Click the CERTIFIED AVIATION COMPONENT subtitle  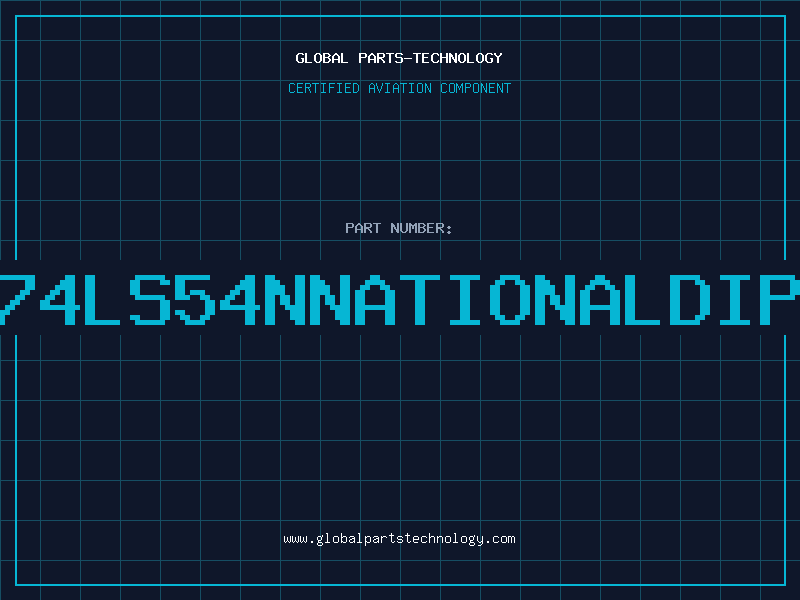(x=399, y=88)
